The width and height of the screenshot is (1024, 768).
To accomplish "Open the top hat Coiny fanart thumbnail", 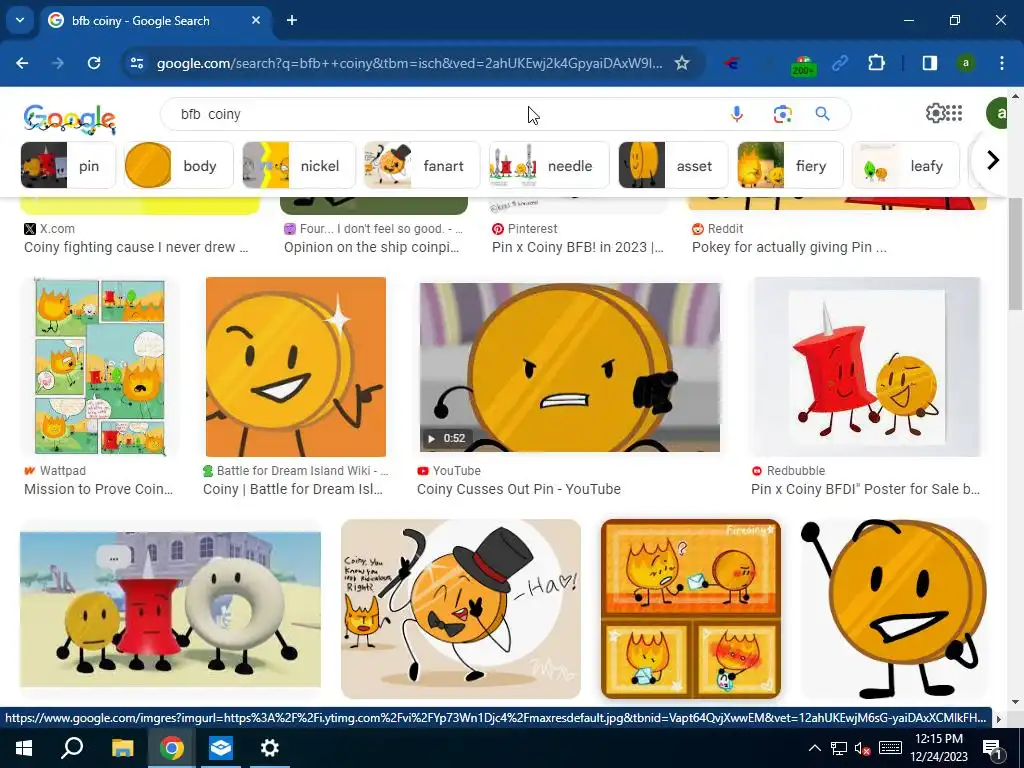I will [x=460, y=609].
